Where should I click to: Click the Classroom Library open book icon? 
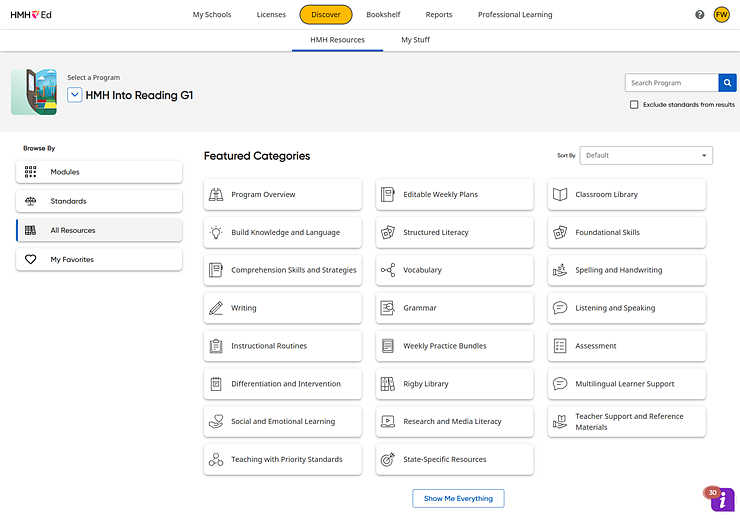(560, 195)
